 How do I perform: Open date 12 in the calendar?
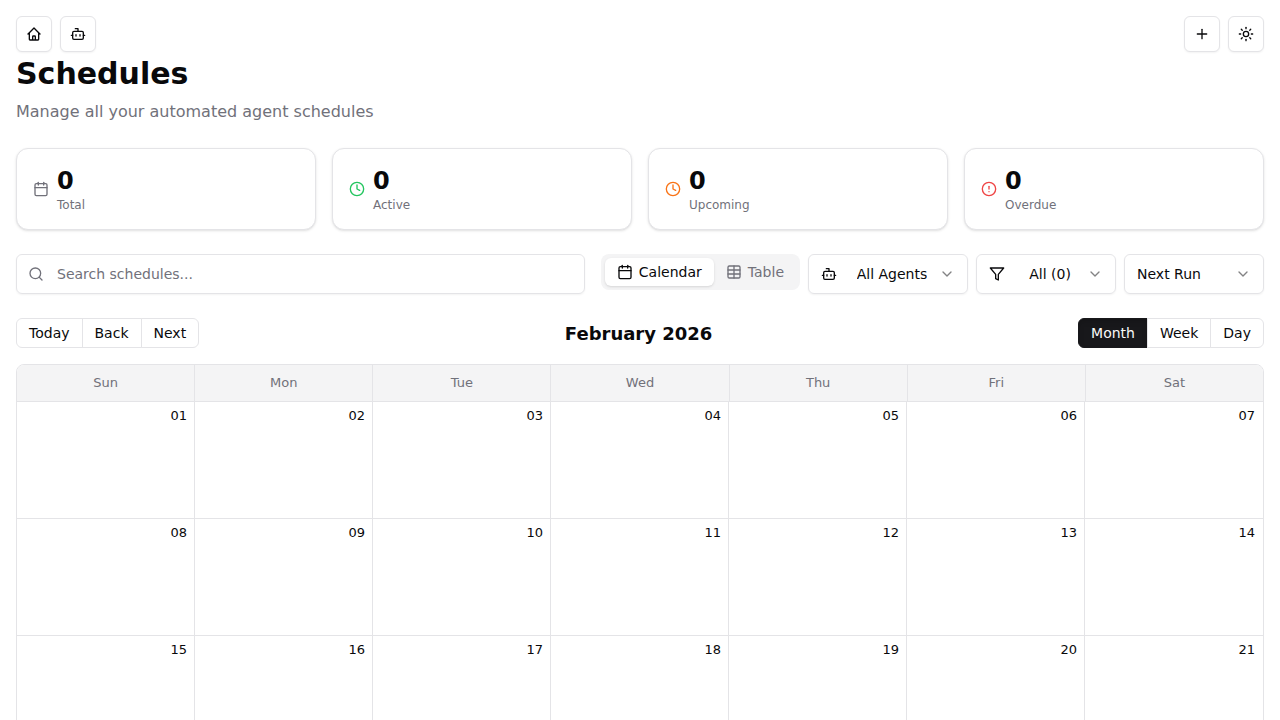point(890,532)
